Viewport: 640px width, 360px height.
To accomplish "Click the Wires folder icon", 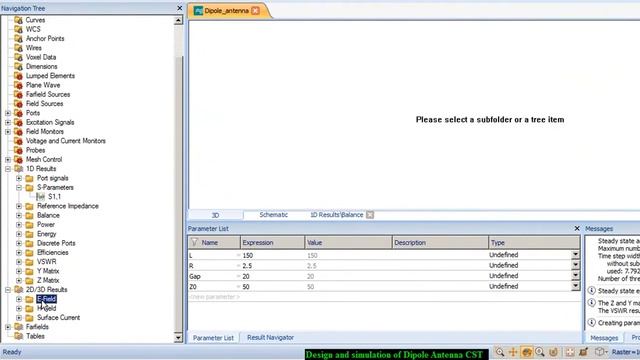I will [18, 48].
